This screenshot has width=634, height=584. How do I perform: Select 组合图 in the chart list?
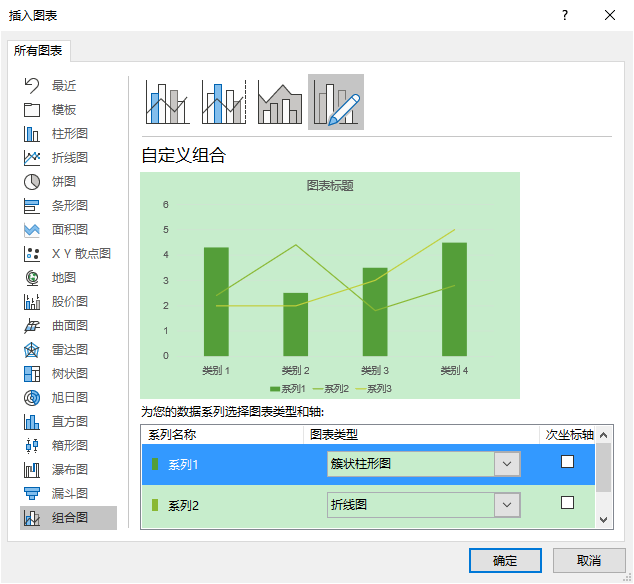(x=69, y=518)
